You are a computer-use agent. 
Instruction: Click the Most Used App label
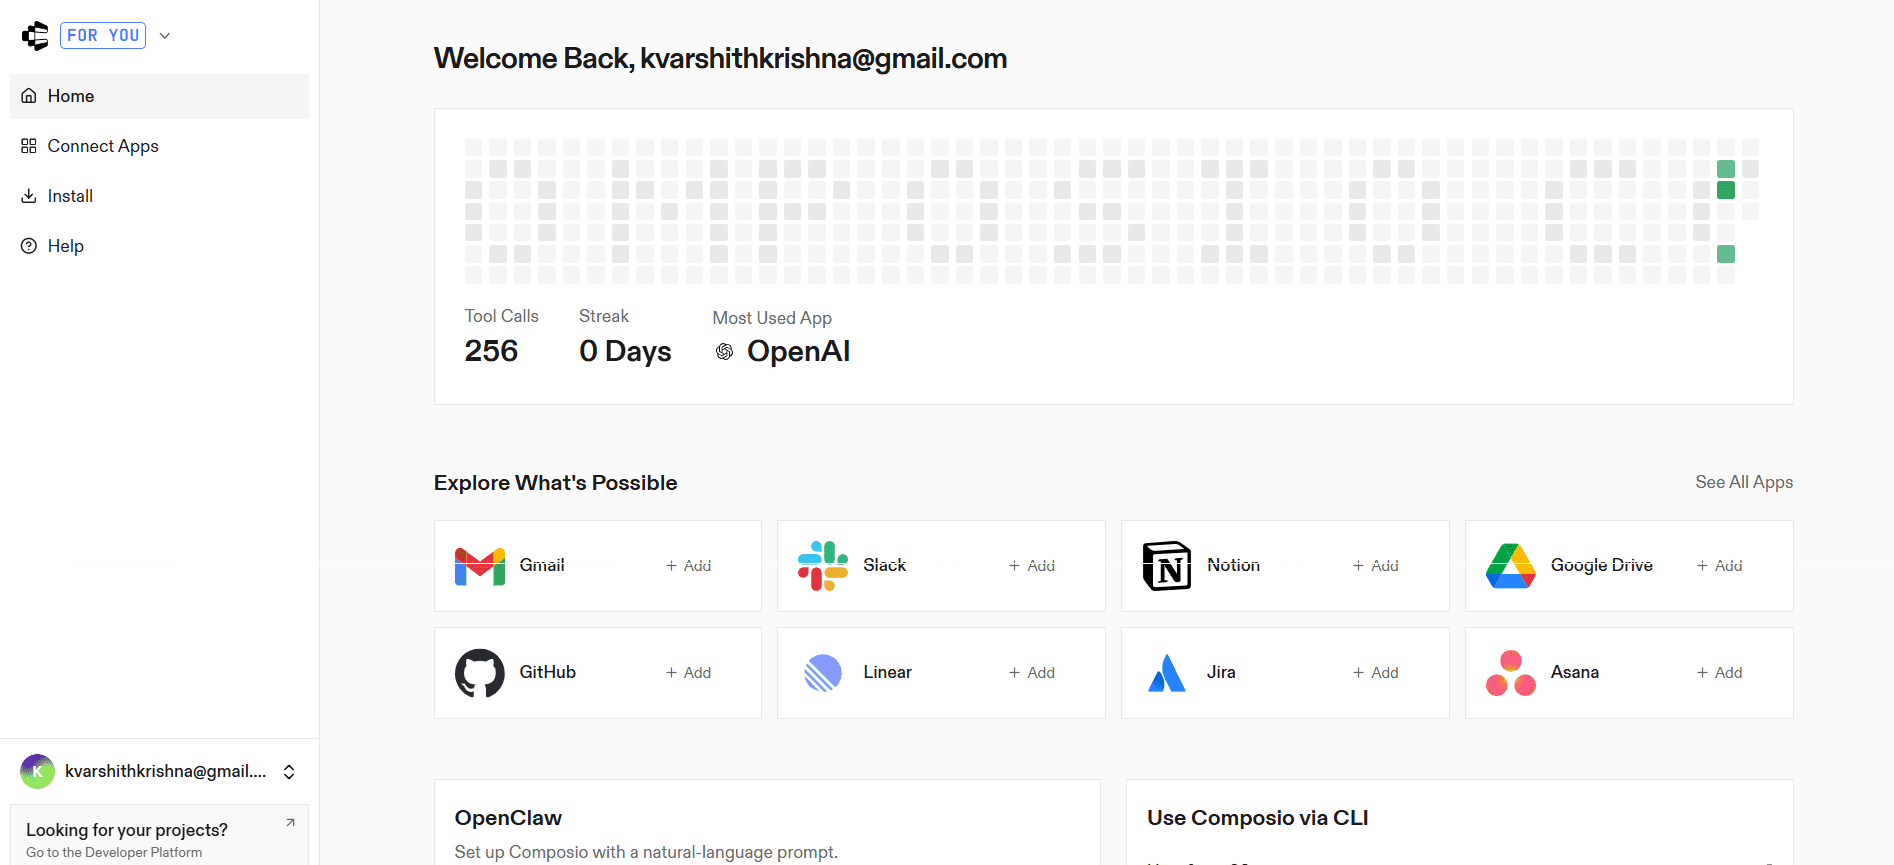coord(772,318)
